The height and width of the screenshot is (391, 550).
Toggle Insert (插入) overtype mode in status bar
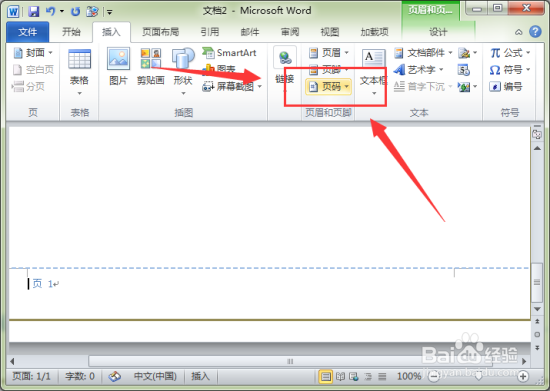point(200,376)
